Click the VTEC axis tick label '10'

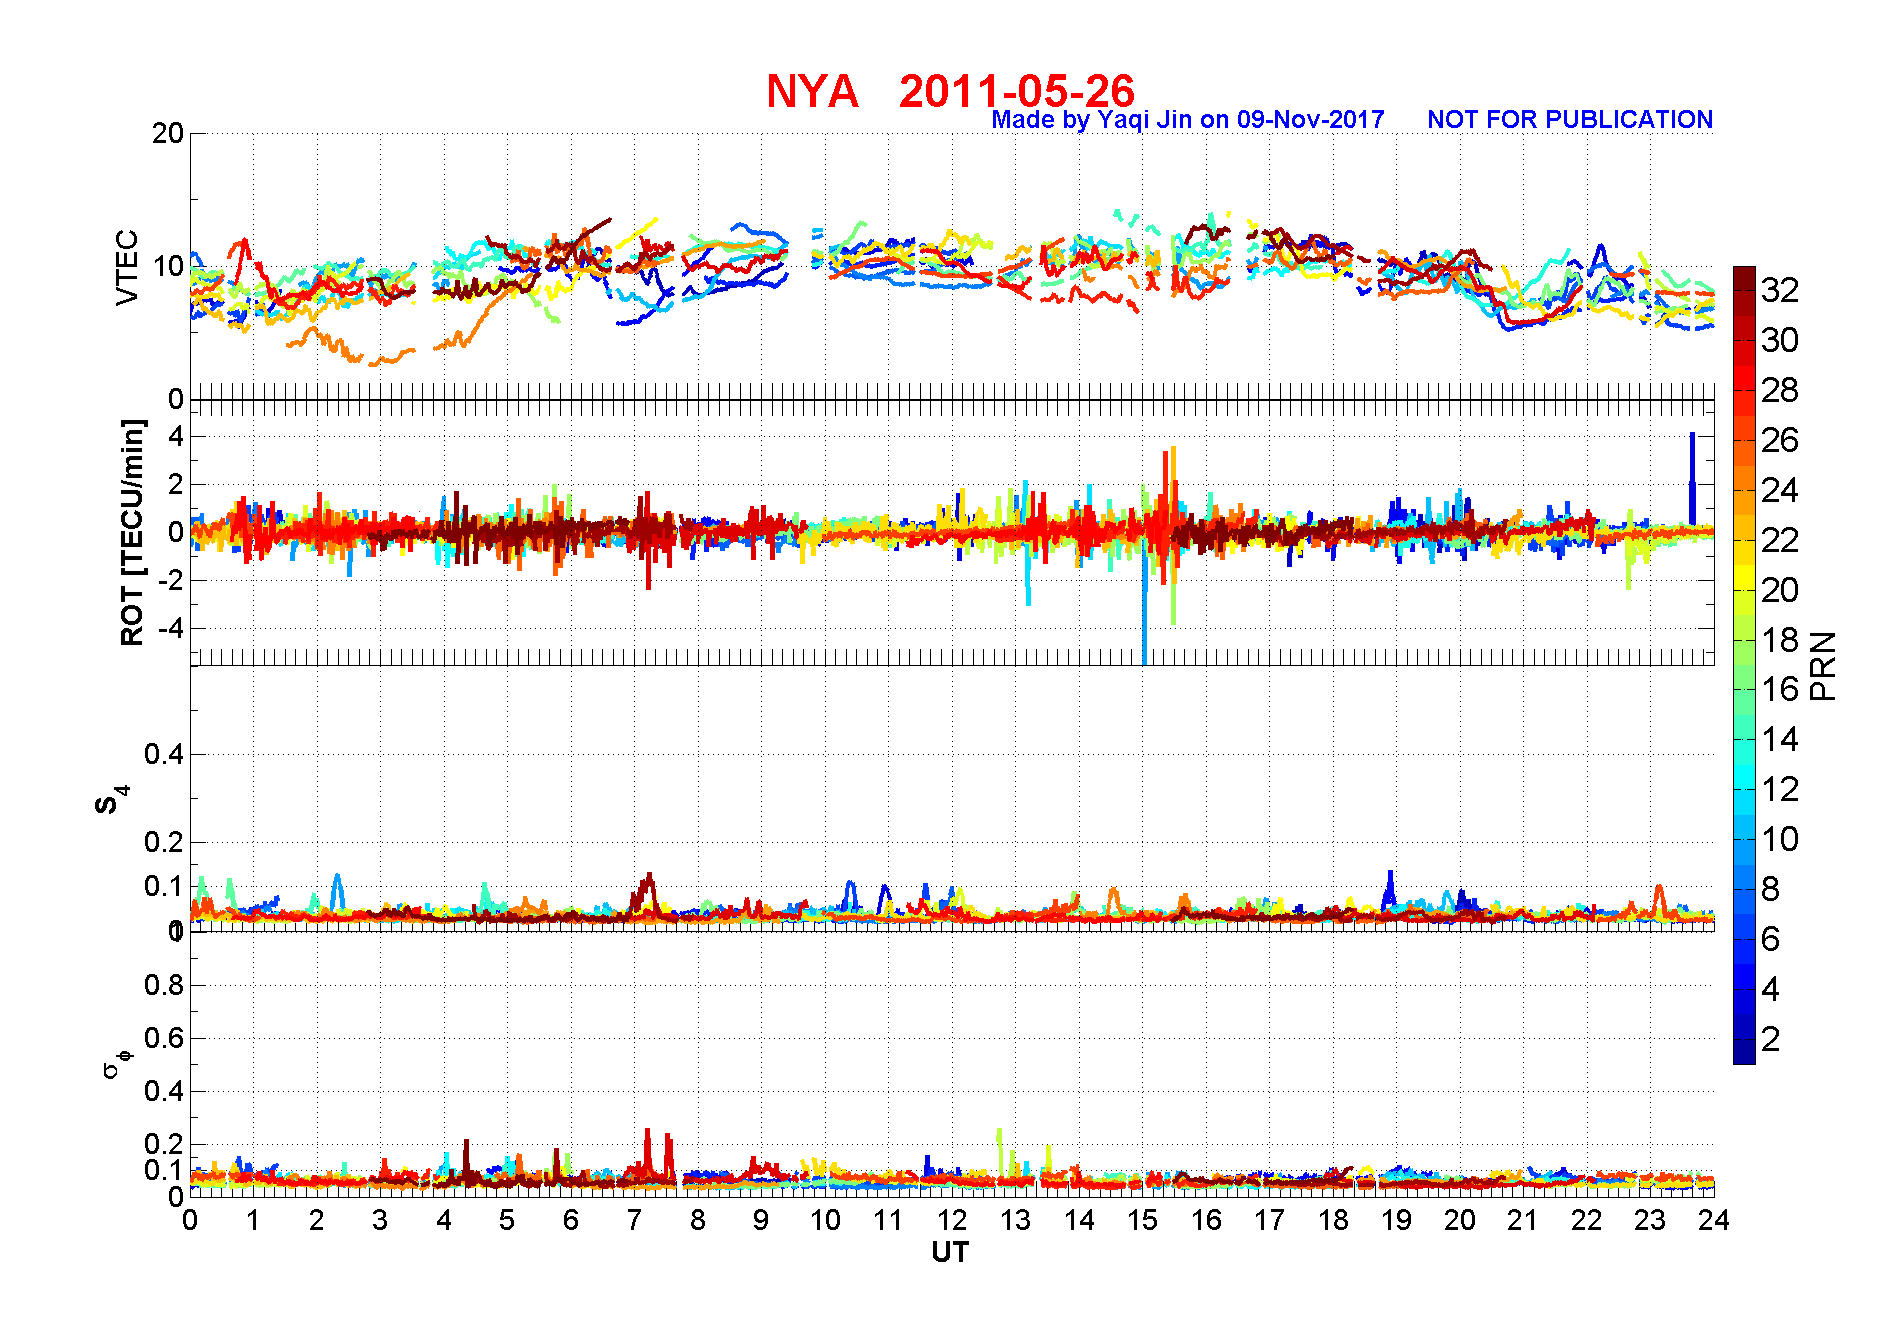tap(168, 266)
